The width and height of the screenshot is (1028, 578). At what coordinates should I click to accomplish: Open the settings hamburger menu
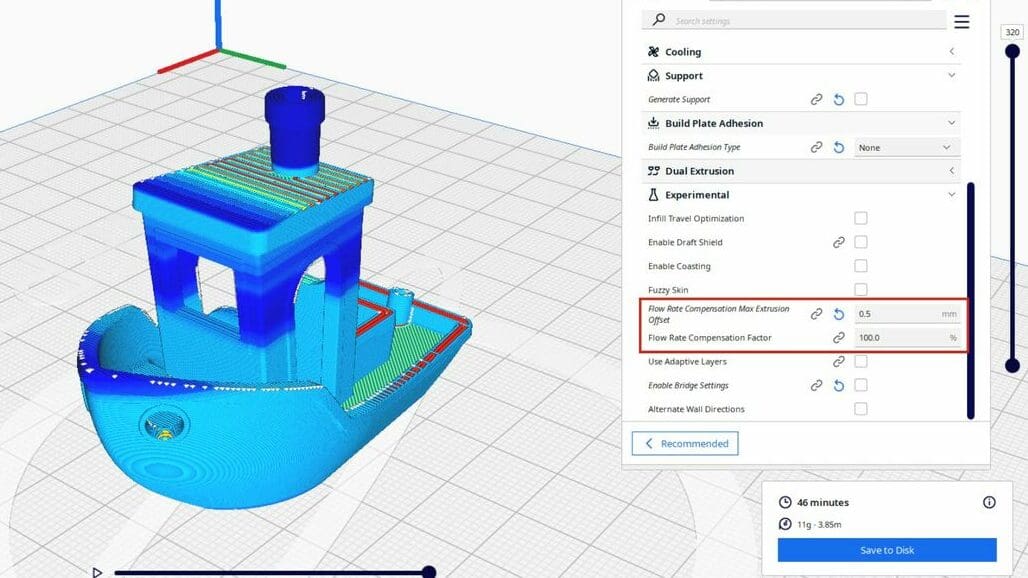tap(961, 22)
